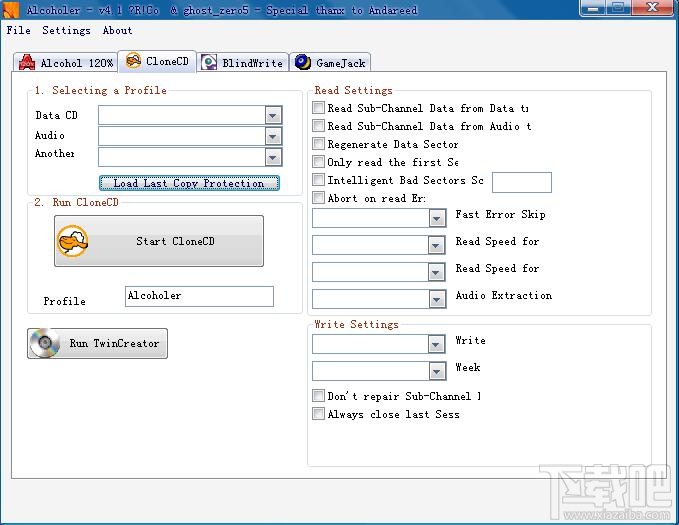Viewport: 679px width, 525px height.
Task: Open the Week dropdown in Write Settings
Action: [437, 371]
